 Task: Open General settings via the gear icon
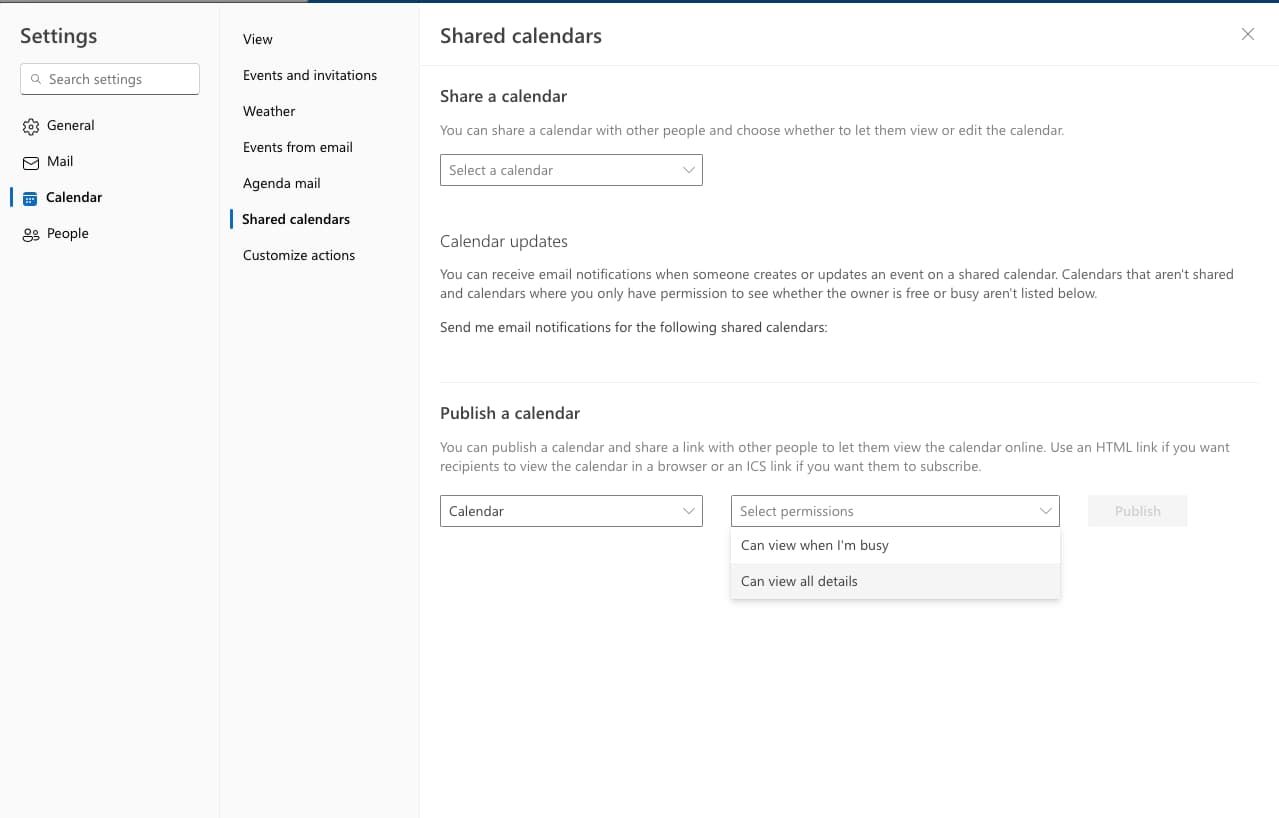31,125
